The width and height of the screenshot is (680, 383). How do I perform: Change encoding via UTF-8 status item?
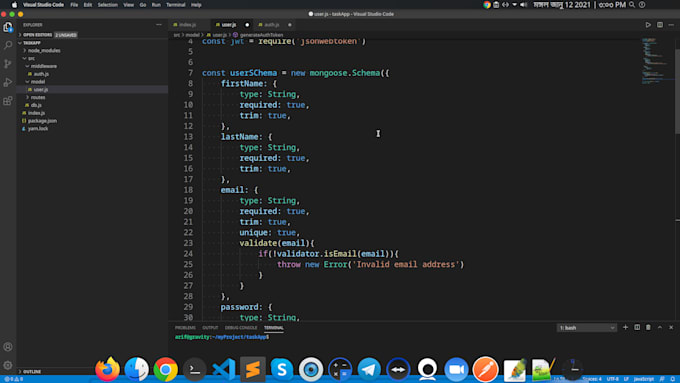(x=612, y=379)
